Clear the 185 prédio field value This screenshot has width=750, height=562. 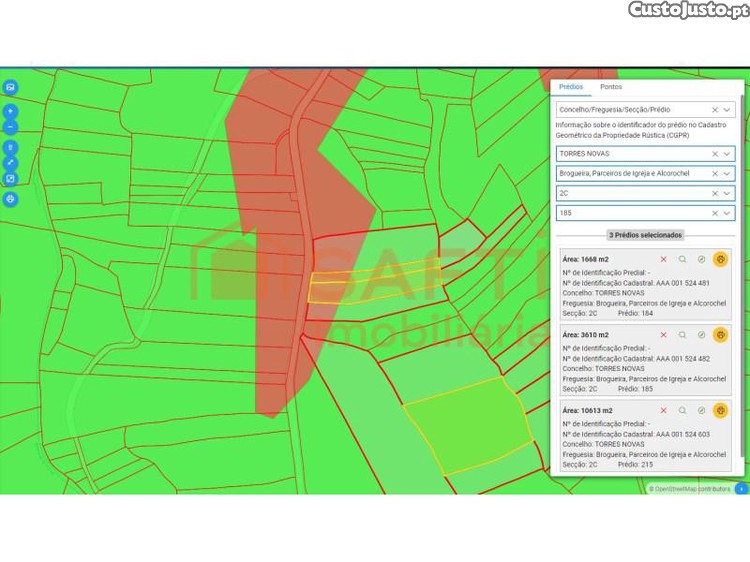pyautogui.click(x=714, y=213)
